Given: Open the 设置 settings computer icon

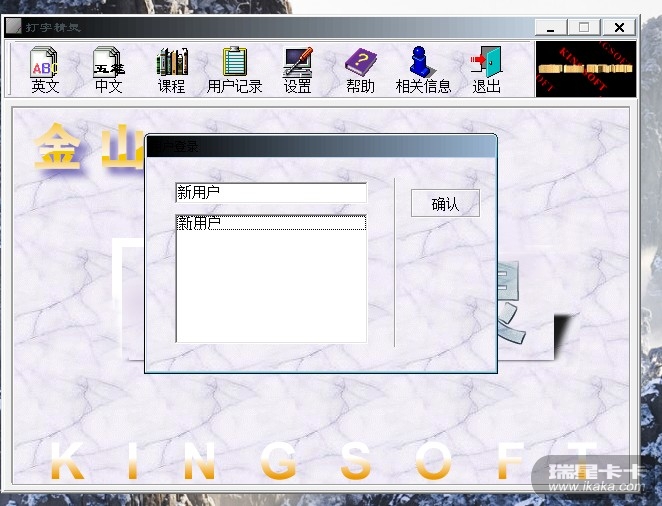Looking at the screenshot, I should (x=298, y=70).
